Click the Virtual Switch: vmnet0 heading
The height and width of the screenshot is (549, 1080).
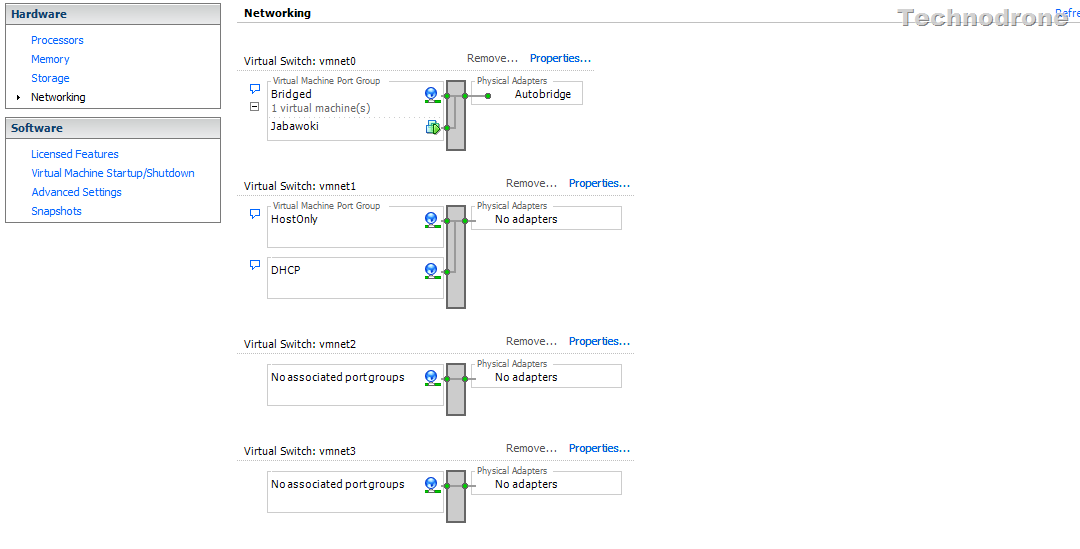pos(300,61)
